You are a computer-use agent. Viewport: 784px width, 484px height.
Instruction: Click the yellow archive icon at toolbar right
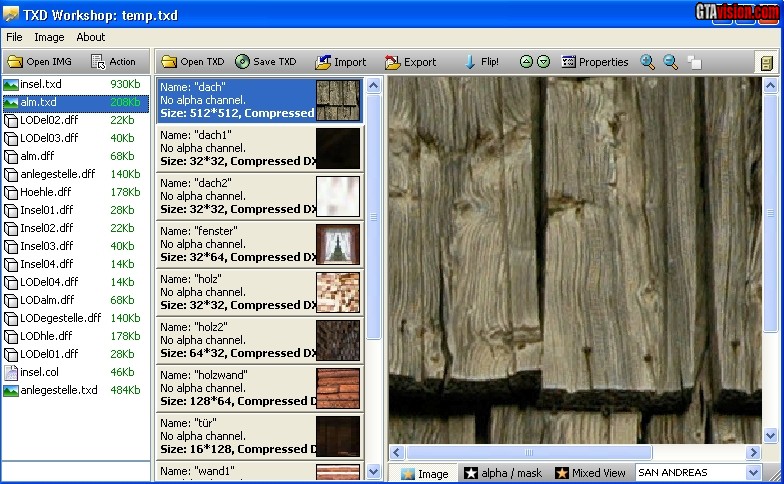pos(766,62)
